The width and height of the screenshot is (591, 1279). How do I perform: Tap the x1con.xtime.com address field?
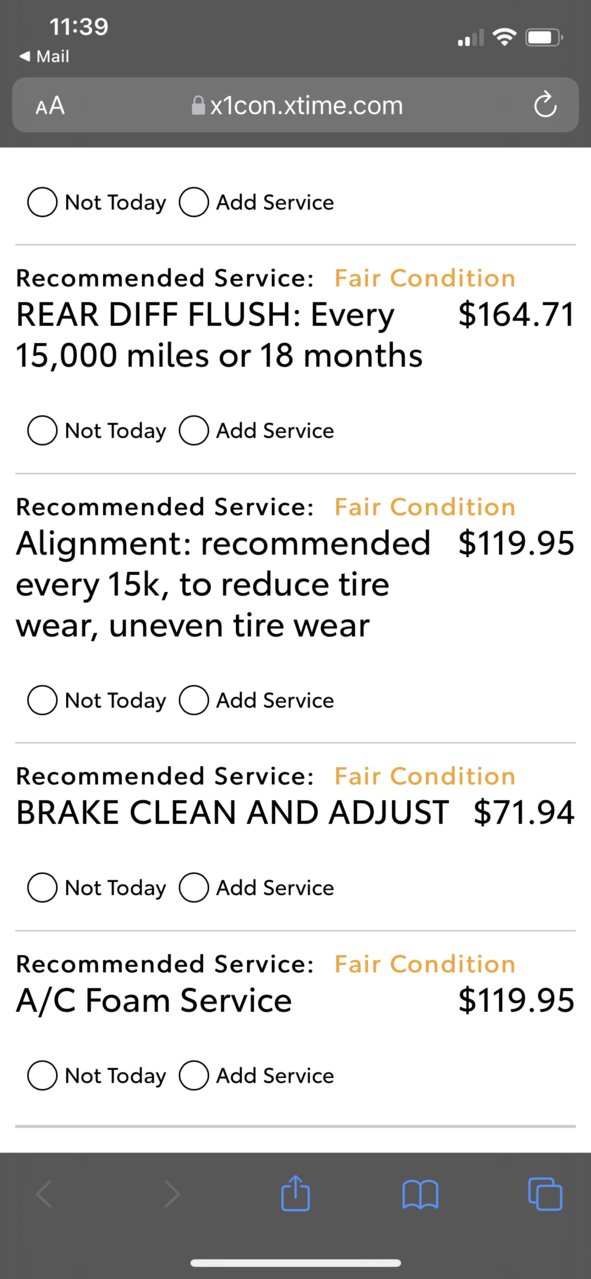(295, 105)
